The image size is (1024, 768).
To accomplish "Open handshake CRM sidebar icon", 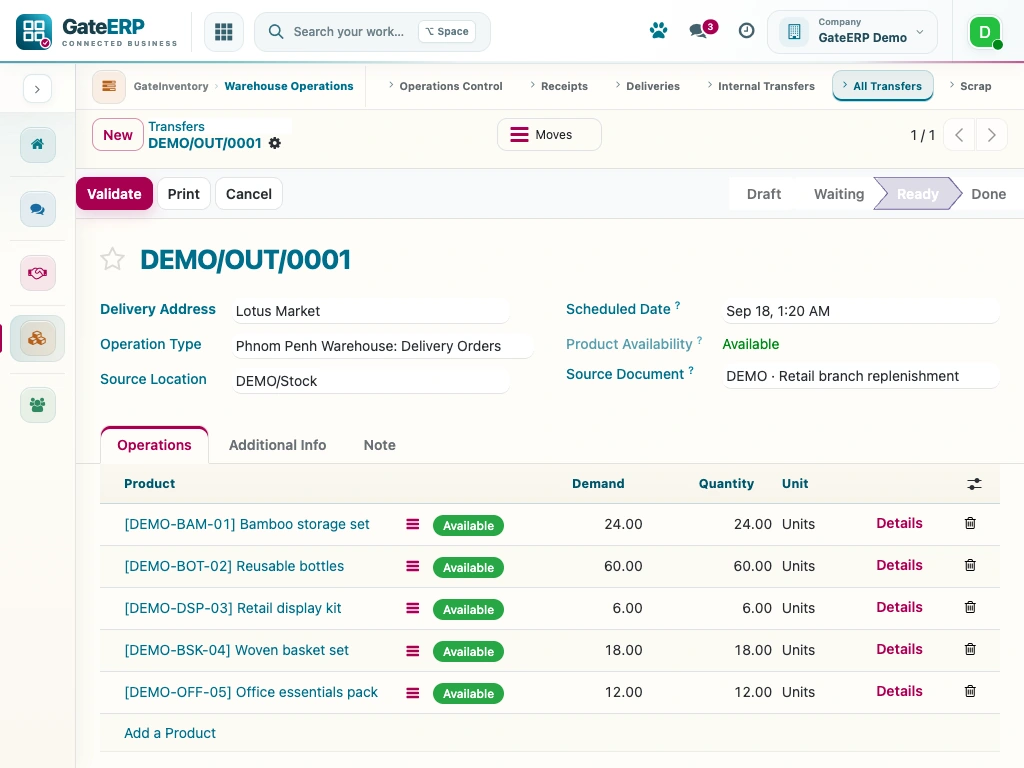I will tap(37, 273).
